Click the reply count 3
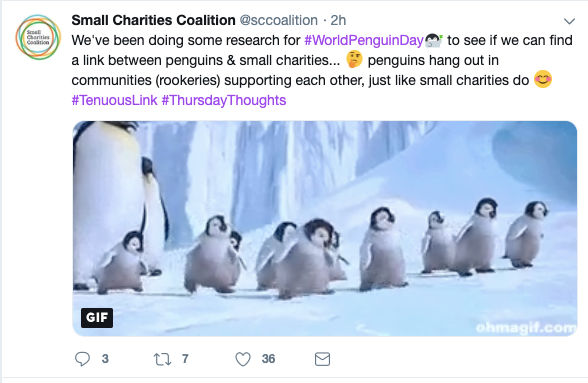The height and width of the screenshot is (383, 588). pos(105,359)
